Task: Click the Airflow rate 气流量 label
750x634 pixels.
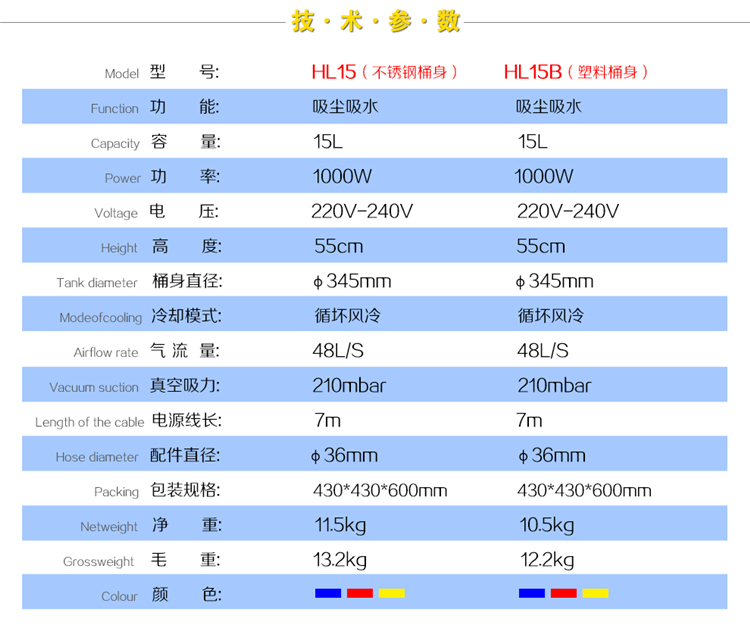Action: tap(146, 351)
